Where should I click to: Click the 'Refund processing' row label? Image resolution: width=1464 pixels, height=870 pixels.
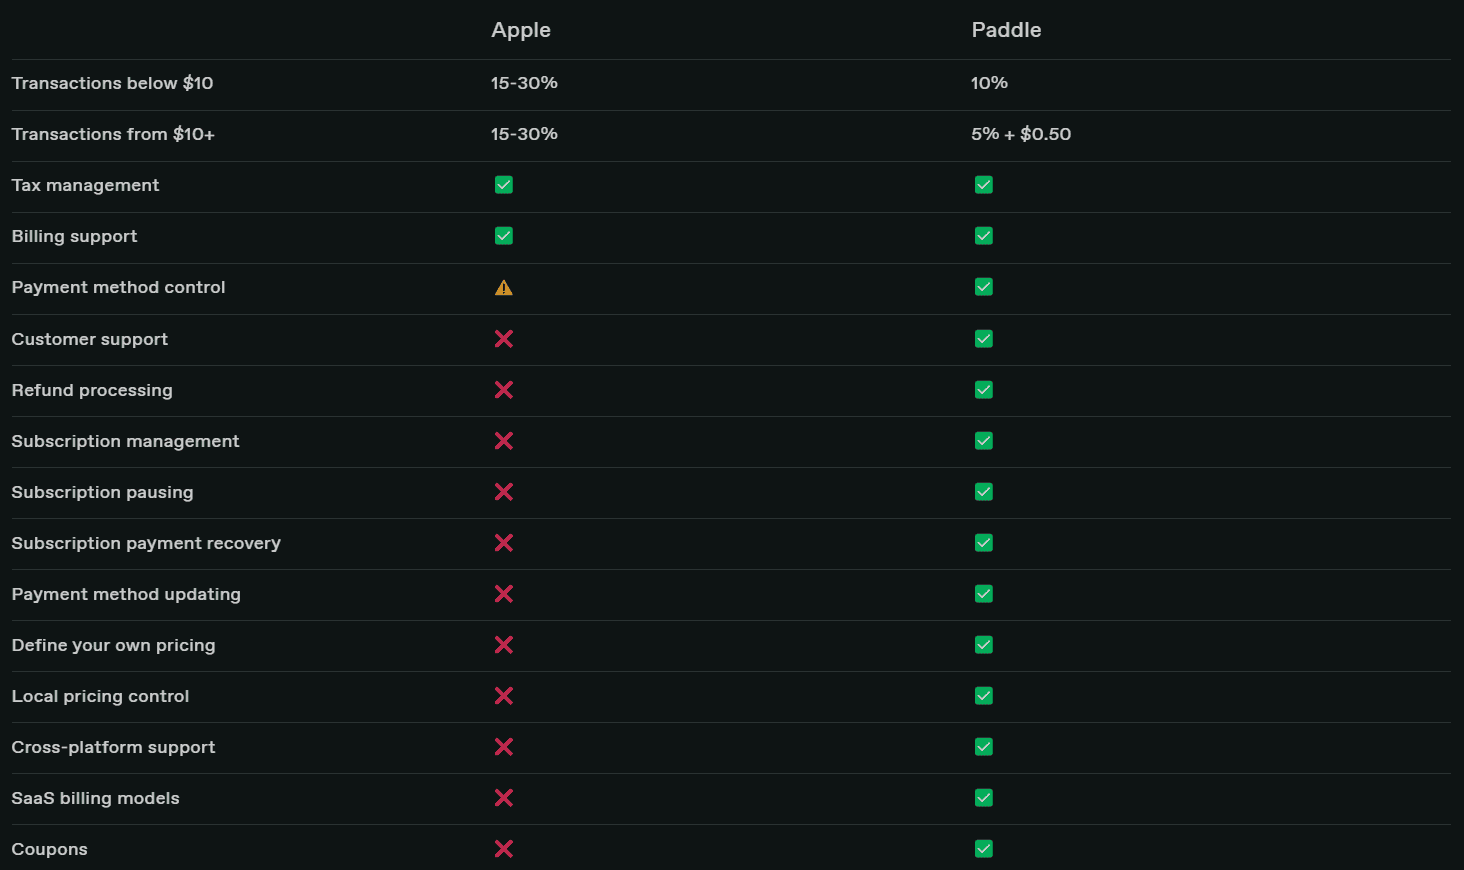point(92,391)
